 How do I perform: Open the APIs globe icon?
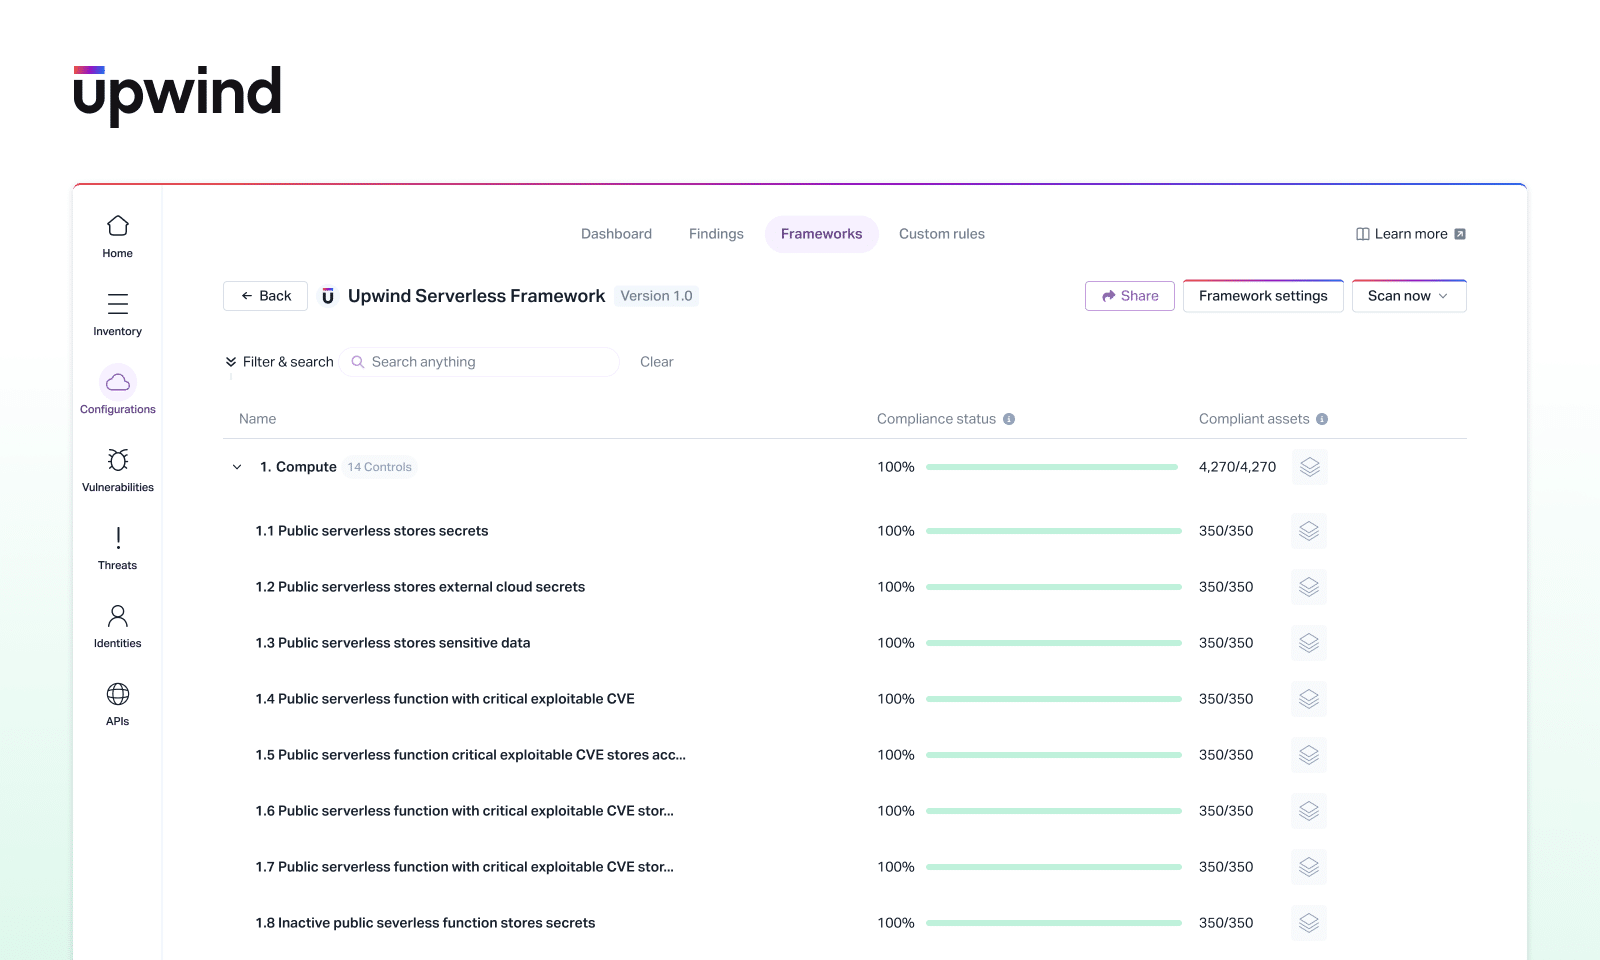[118, 695]
